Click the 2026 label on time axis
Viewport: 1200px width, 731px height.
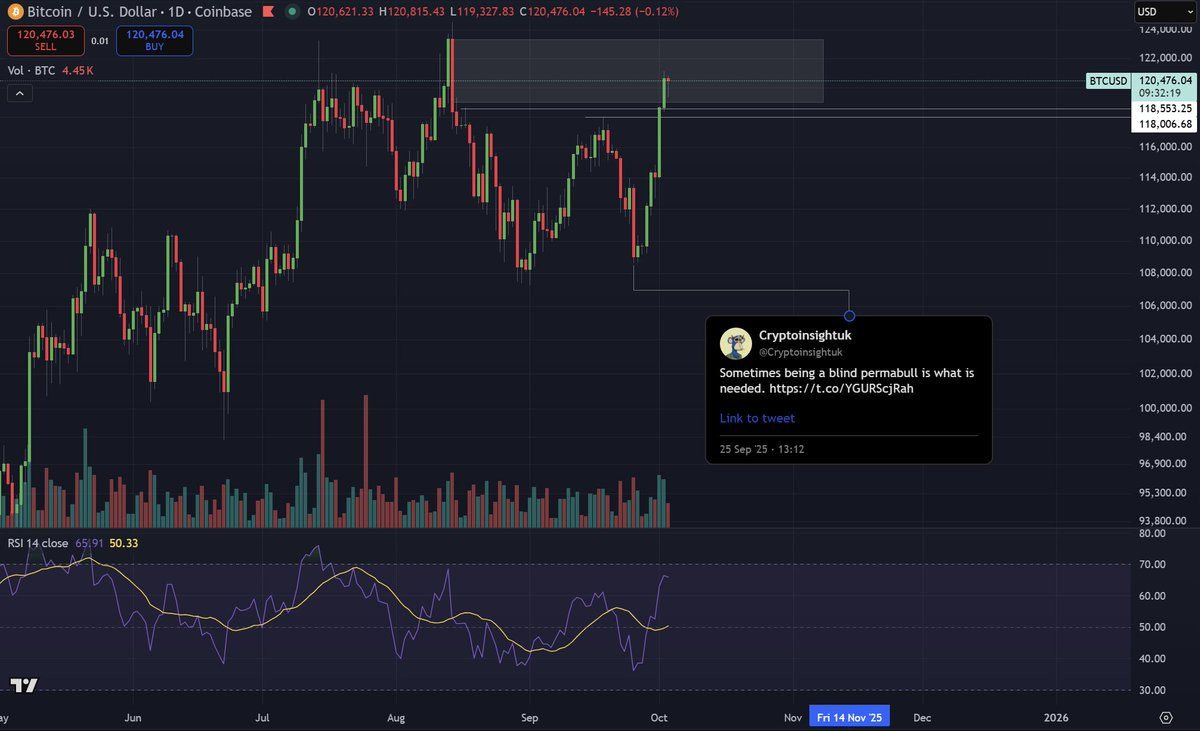[x=1056, y=717]
